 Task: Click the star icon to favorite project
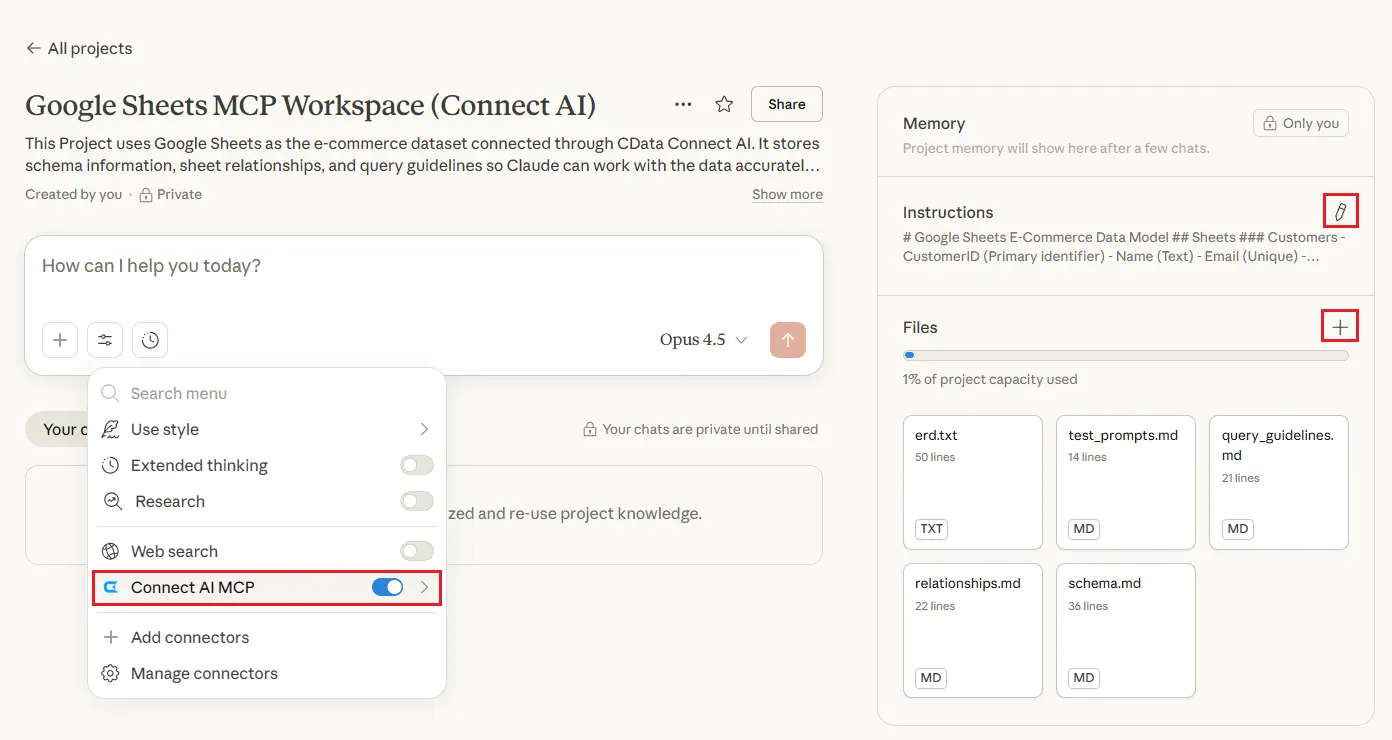pos(724,104)
